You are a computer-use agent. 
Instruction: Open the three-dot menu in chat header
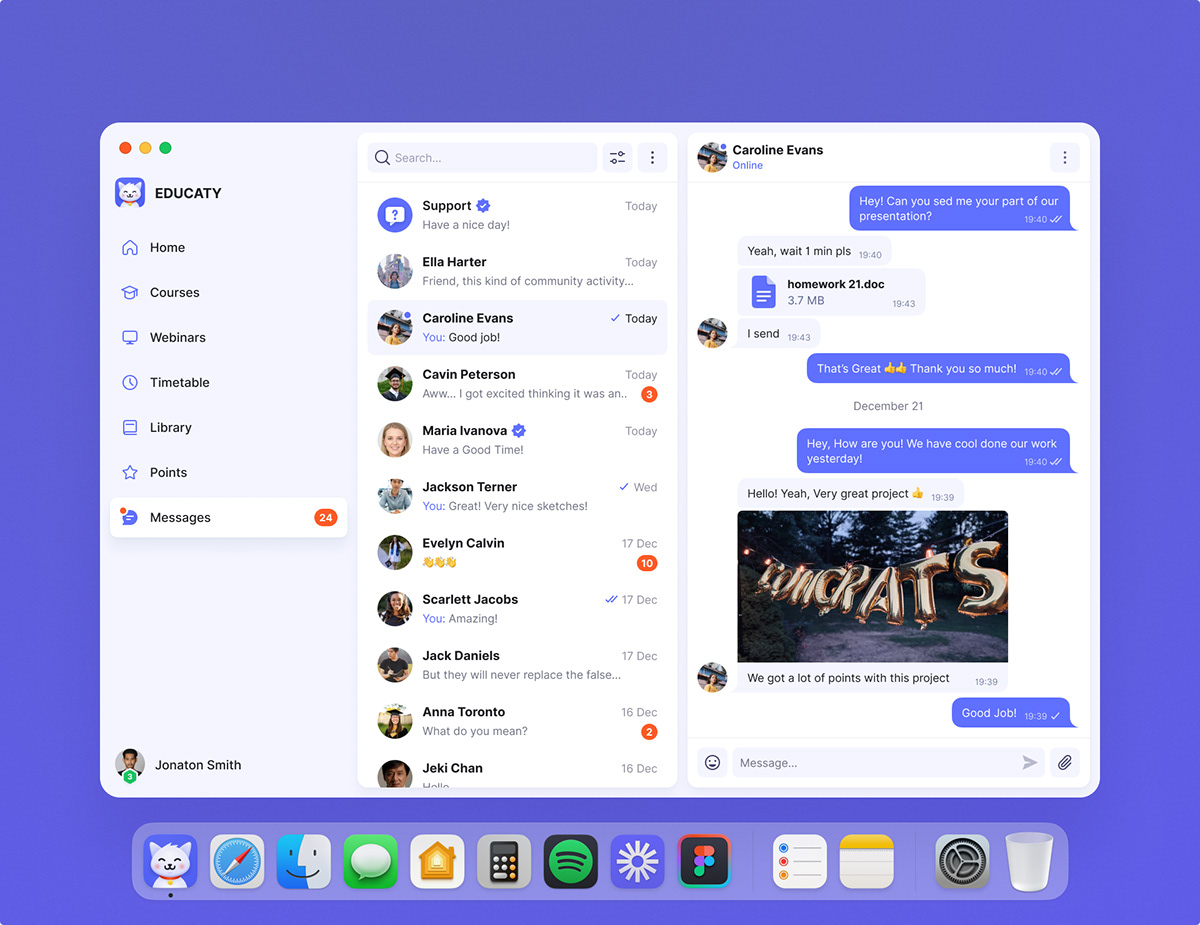pyautogui.click(x=1064, y=157)
